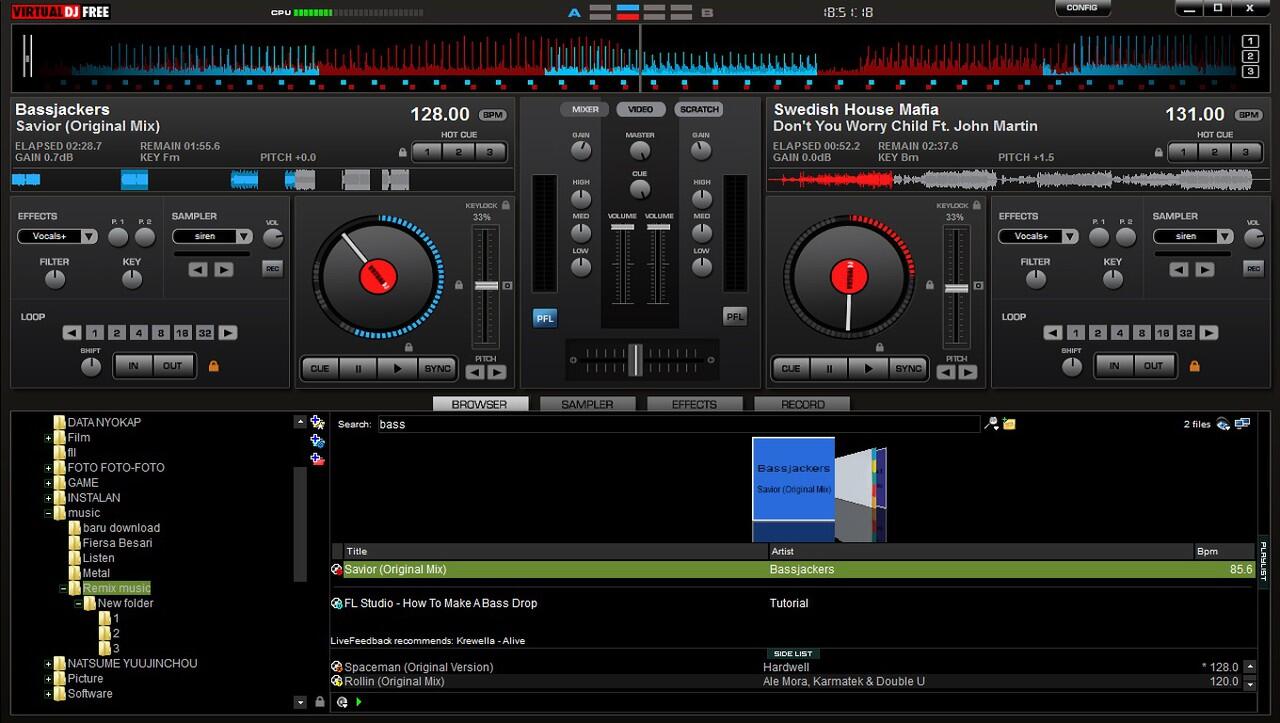This screenshot has width=1280, height=723.
Task: Open the CONFIG settings button
Action: pyautogui.click(x=1082, y=8)
